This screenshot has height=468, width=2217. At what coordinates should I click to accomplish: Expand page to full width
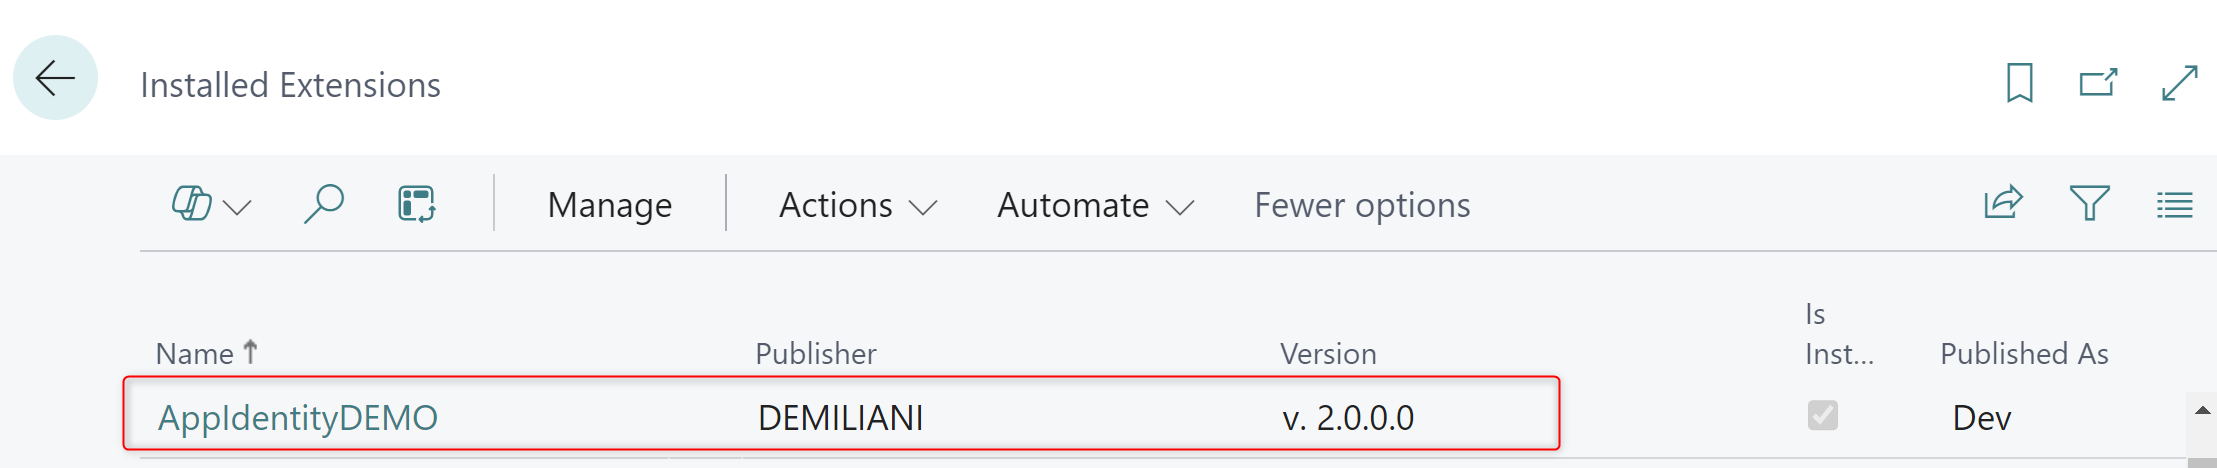tap(2179, 83)
